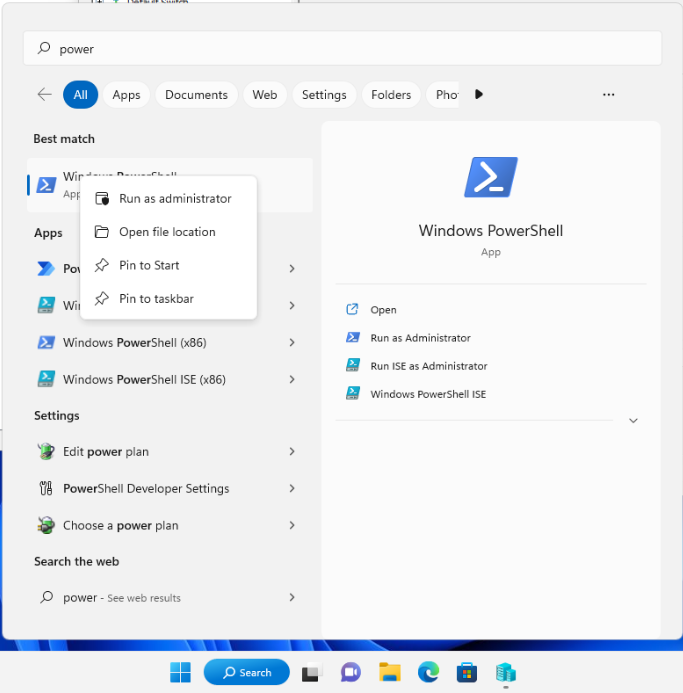This screenshot has height=693, width=683.
Task: Launch Microsoft Edge from the taskbar
Action: [x=428, y=672]
